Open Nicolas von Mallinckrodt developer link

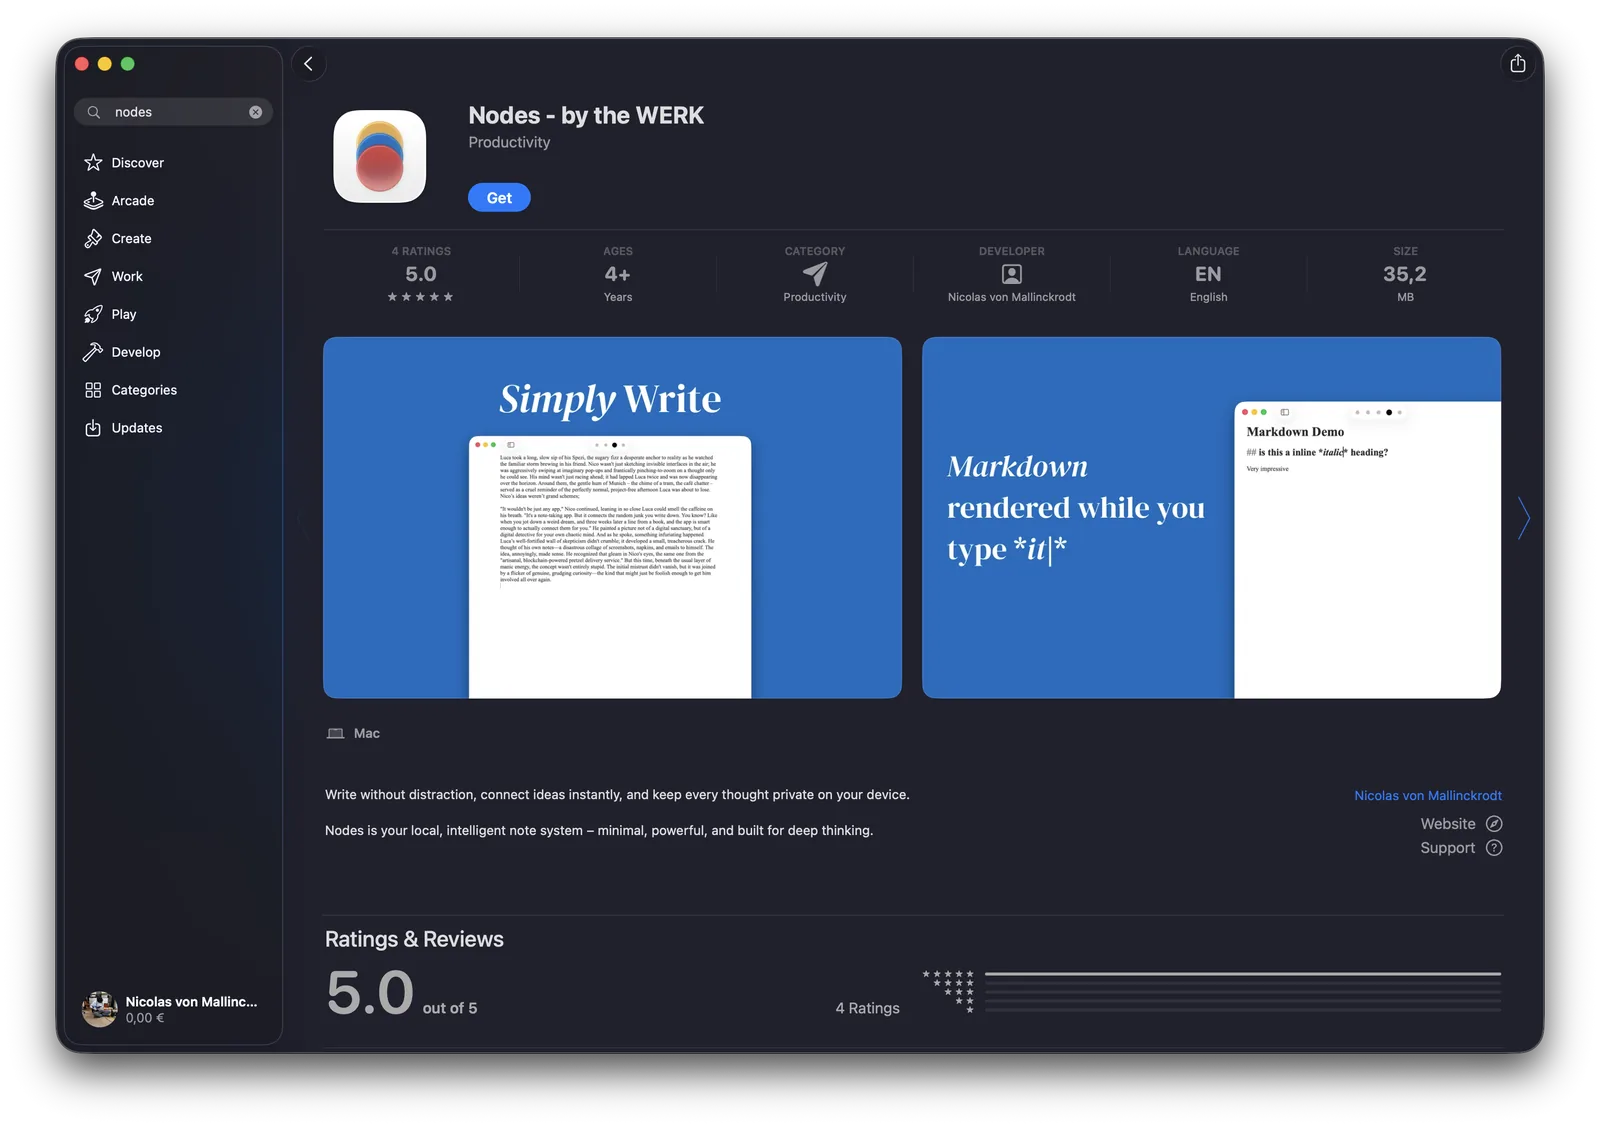click(x=1428, y=796)
